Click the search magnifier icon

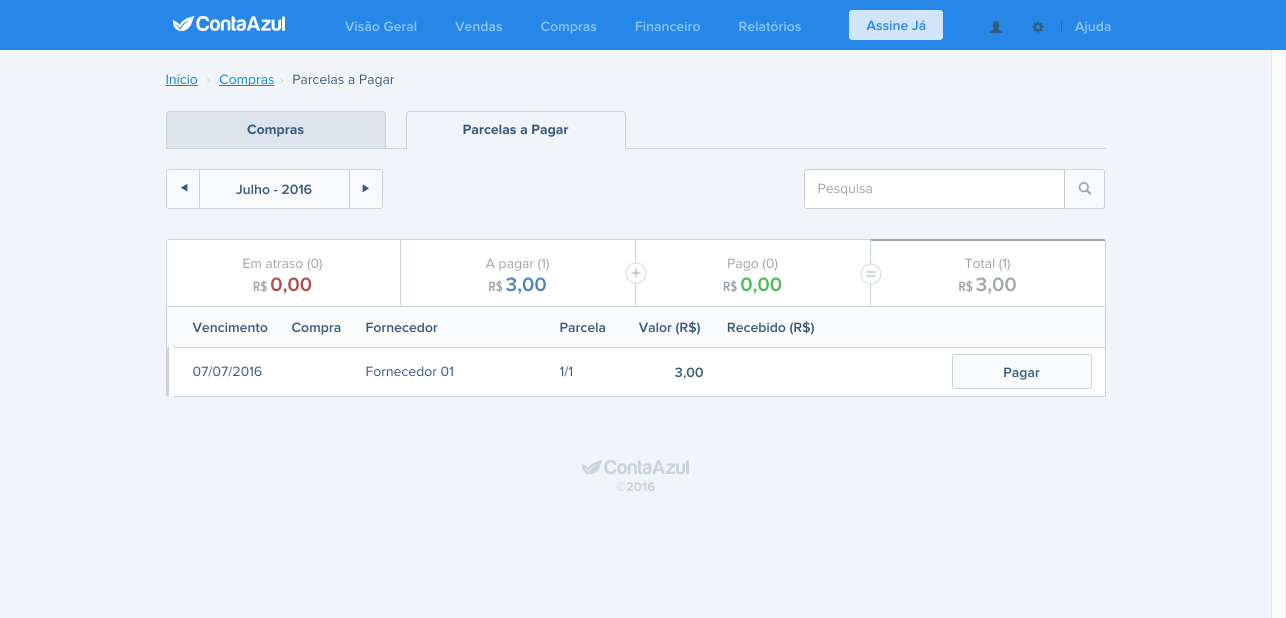(x=1085, y=189)
